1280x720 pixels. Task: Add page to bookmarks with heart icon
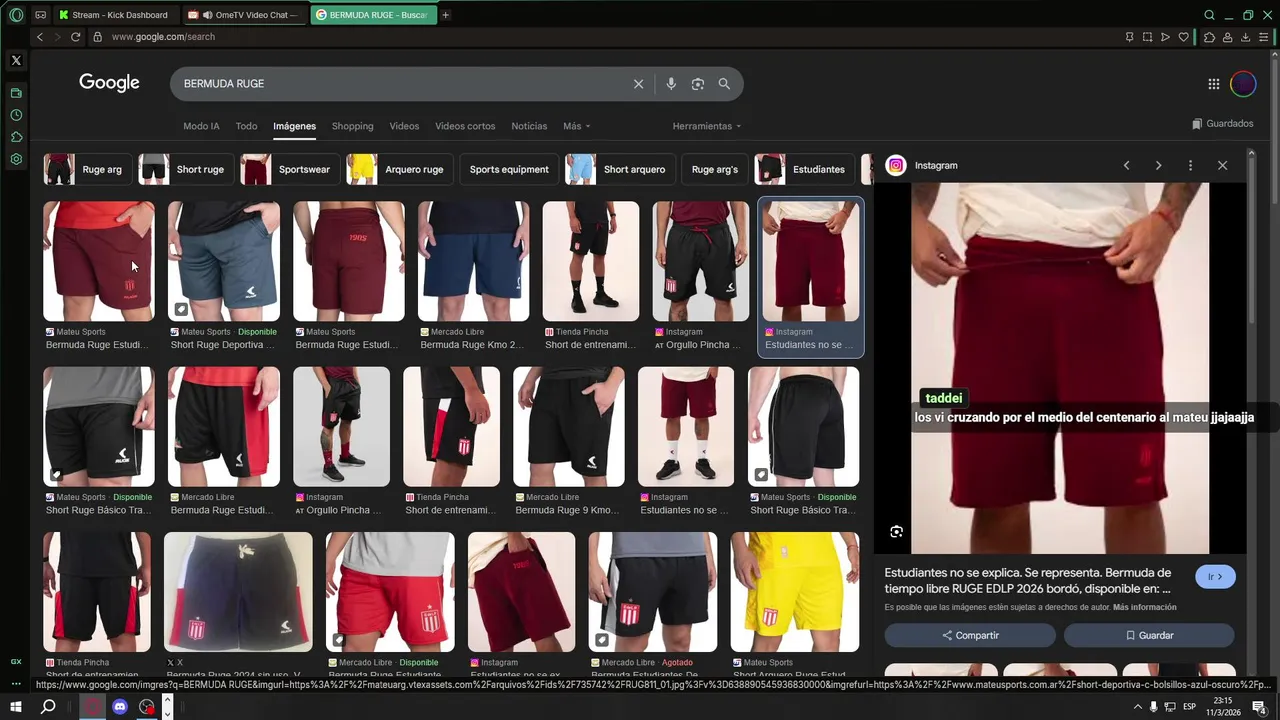[x=1184, y=37]
